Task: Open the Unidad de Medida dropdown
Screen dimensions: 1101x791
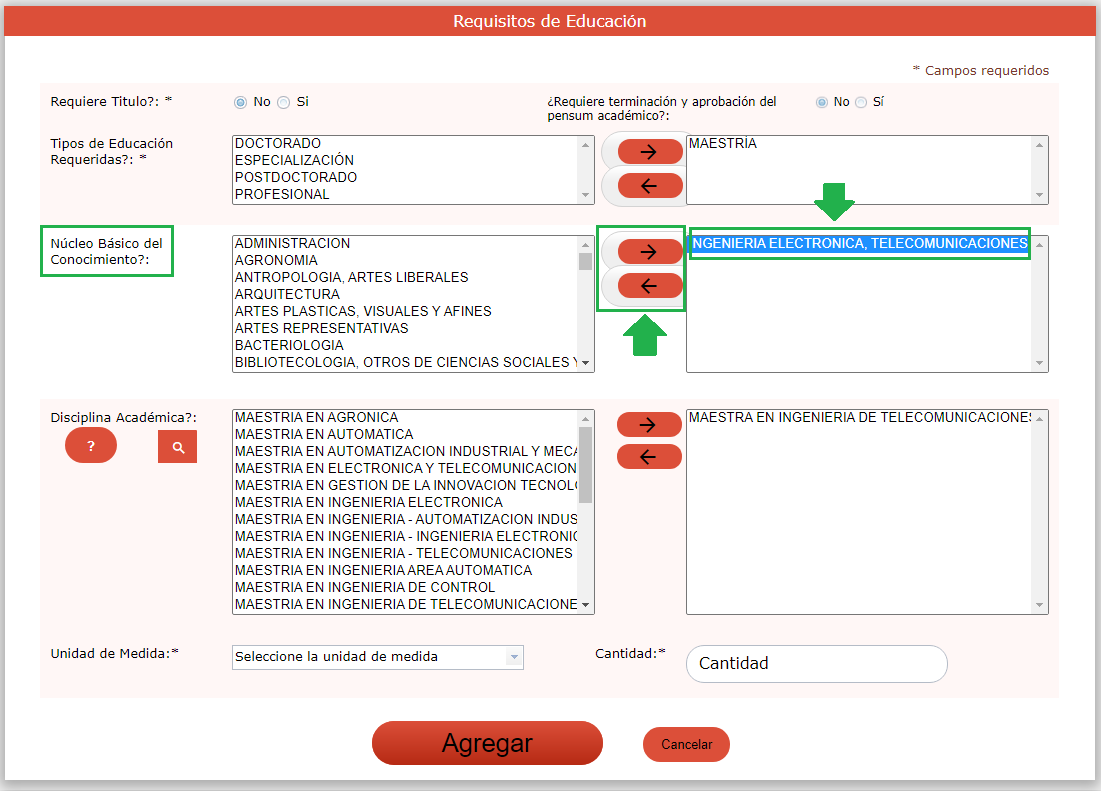Action: coord(378,657)
